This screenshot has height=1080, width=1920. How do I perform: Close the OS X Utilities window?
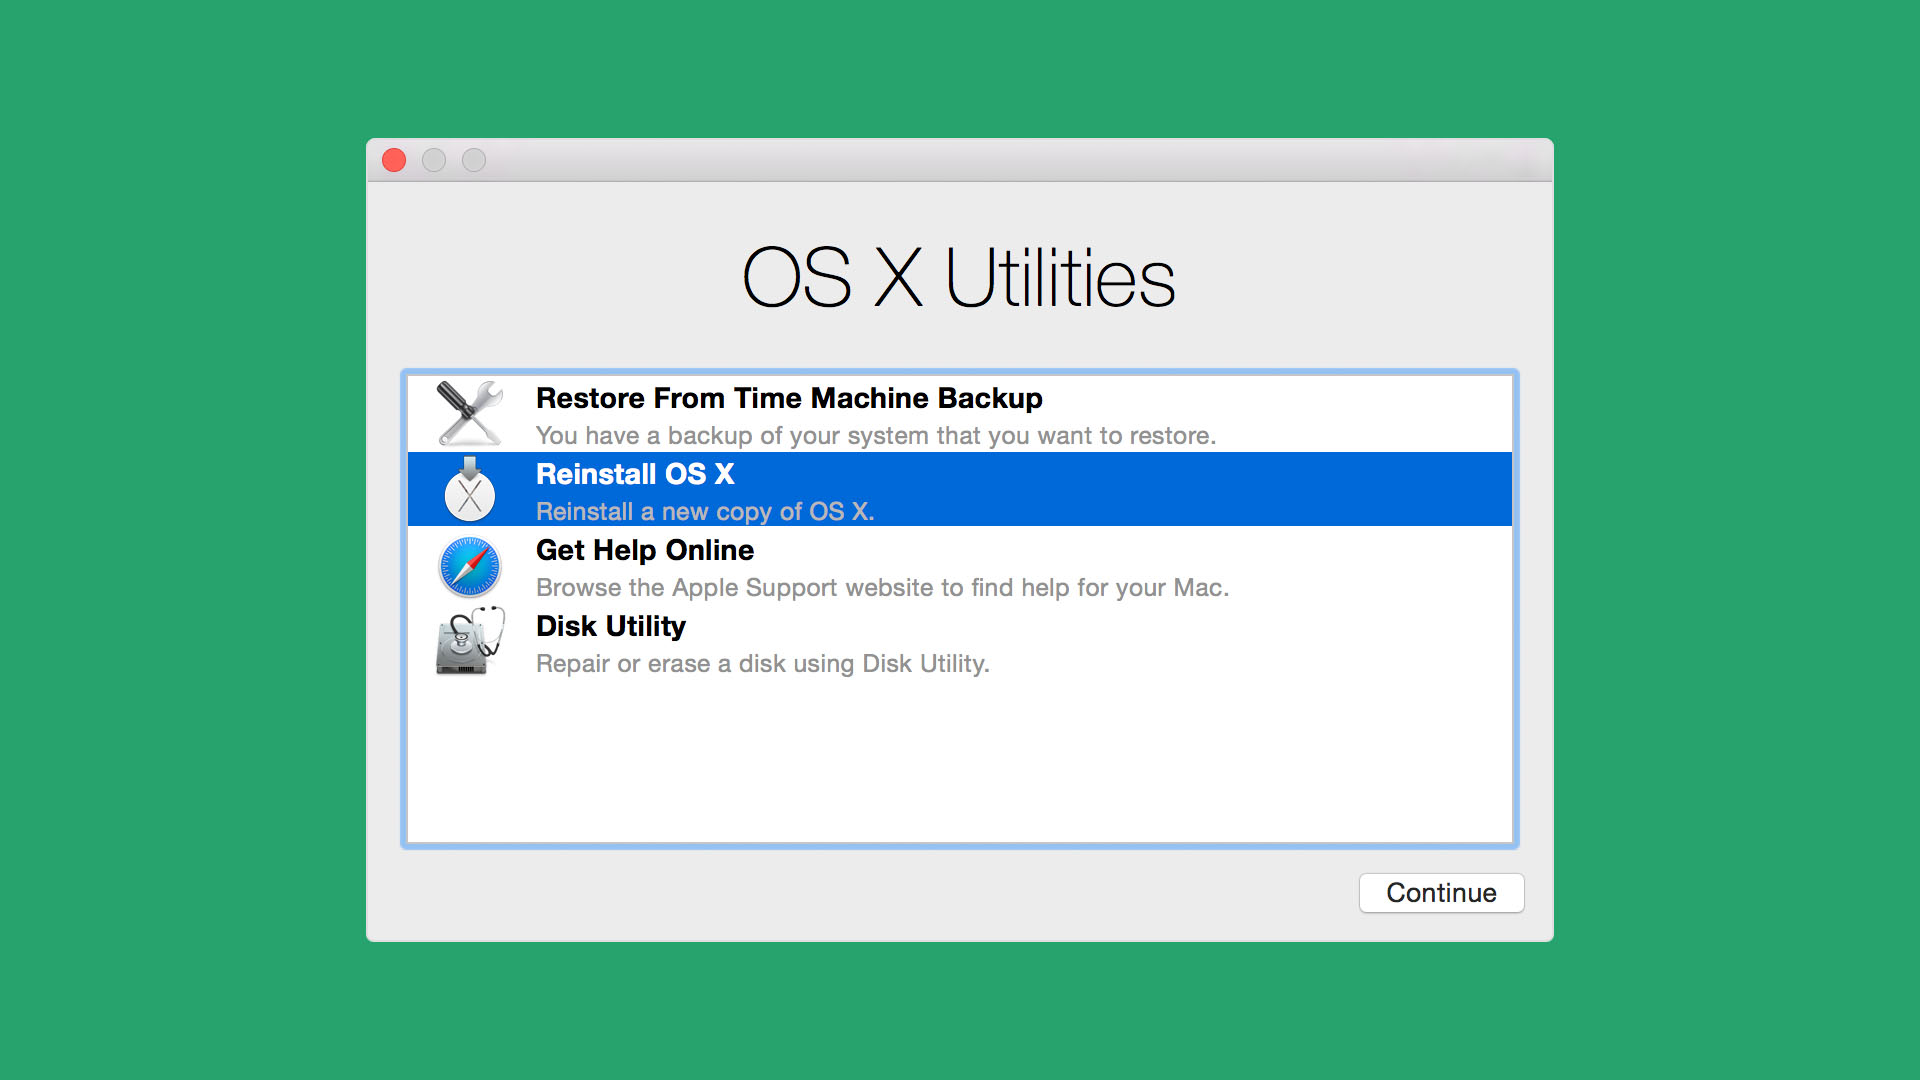point(394,160)
